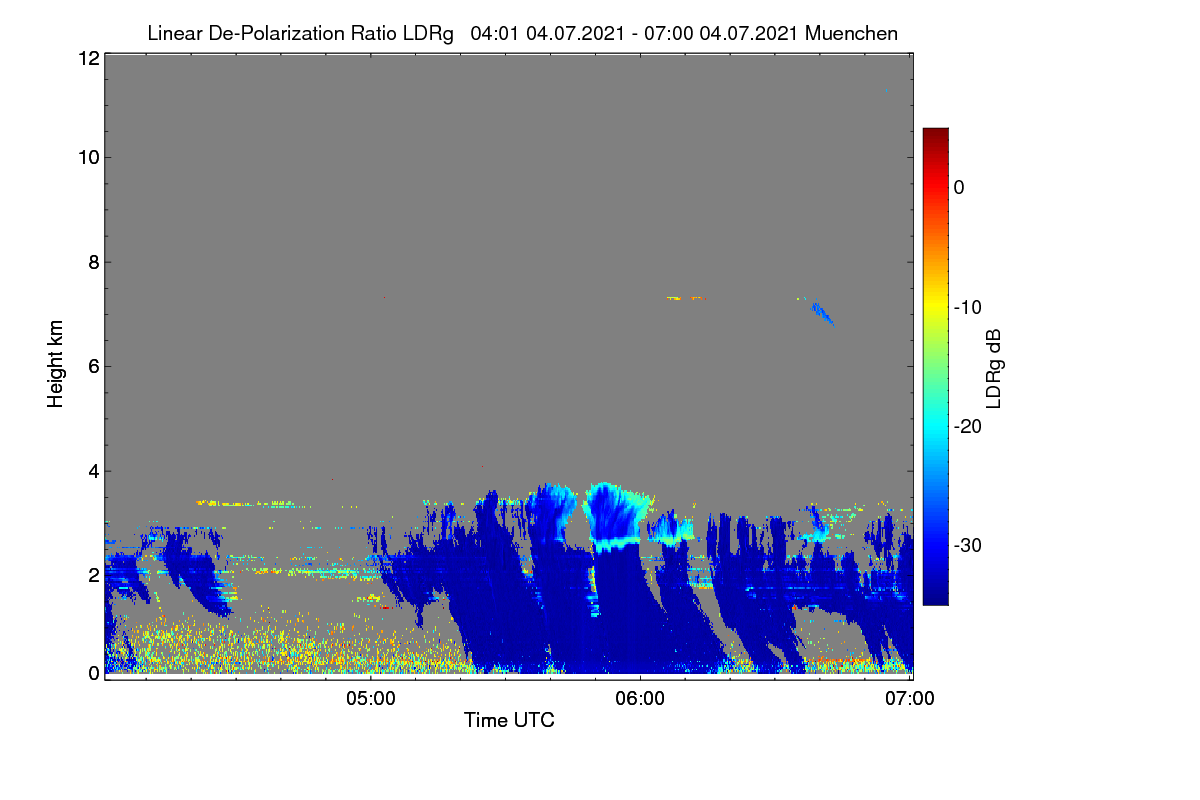This screenshot has height=800, width=1200.
Task: Click the -30 colorbar tick label
Action: [970, 546]
